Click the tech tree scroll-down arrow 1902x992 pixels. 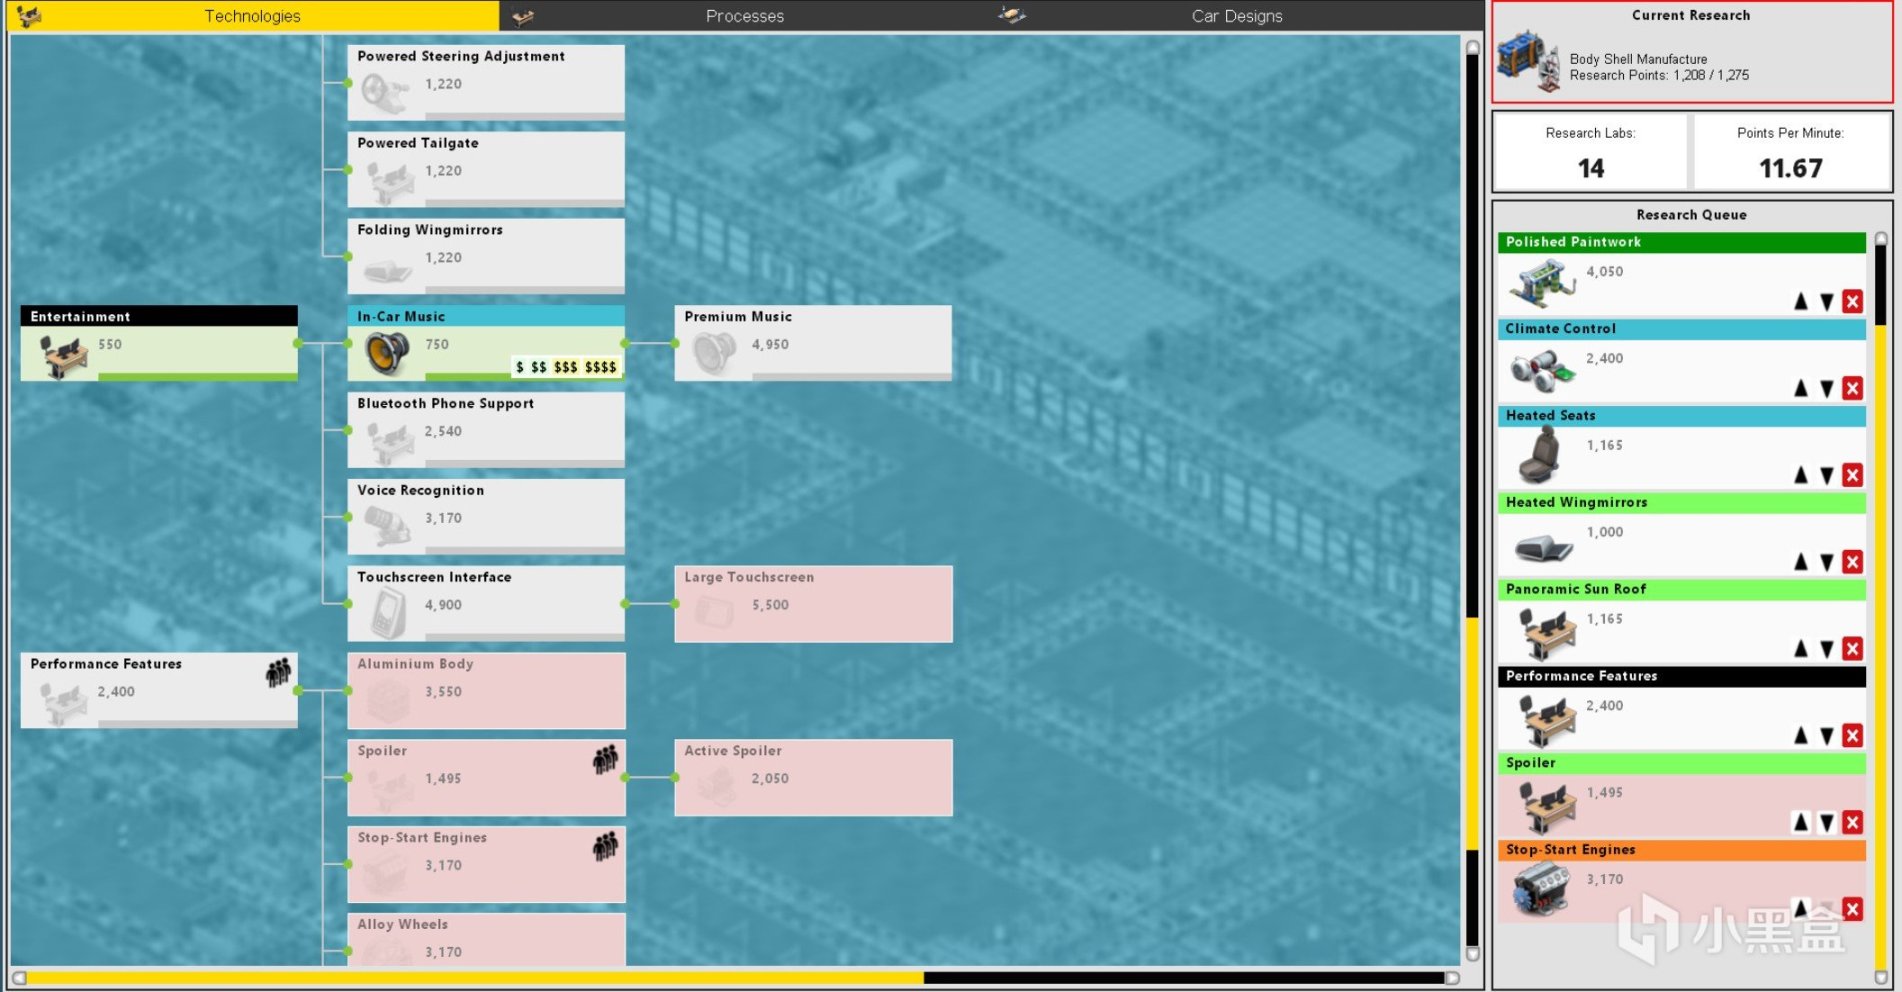click(1472, 954)
